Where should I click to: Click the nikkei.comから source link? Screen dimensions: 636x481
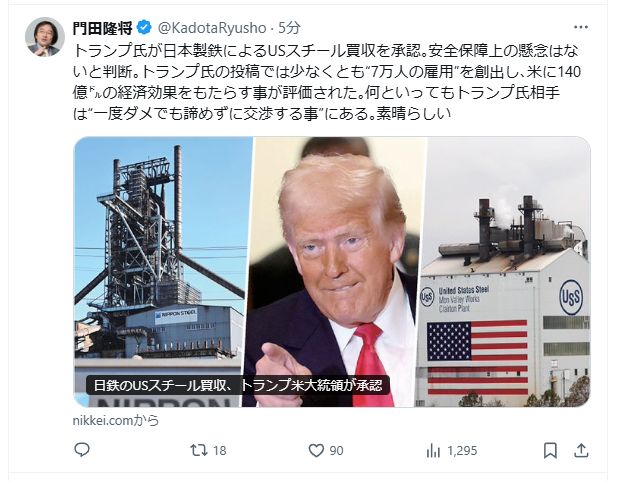[116, 421]
